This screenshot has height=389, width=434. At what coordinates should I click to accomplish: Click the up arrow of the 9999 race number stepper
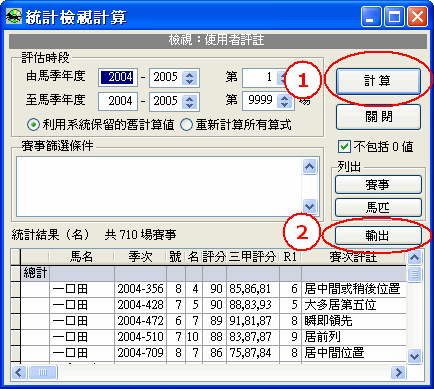[284, 97]
